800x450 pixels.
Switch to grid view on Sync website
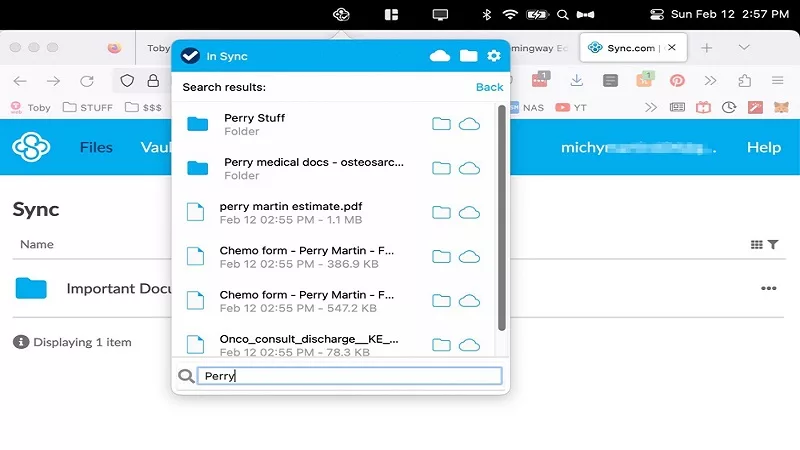click(x=757, y=245)
